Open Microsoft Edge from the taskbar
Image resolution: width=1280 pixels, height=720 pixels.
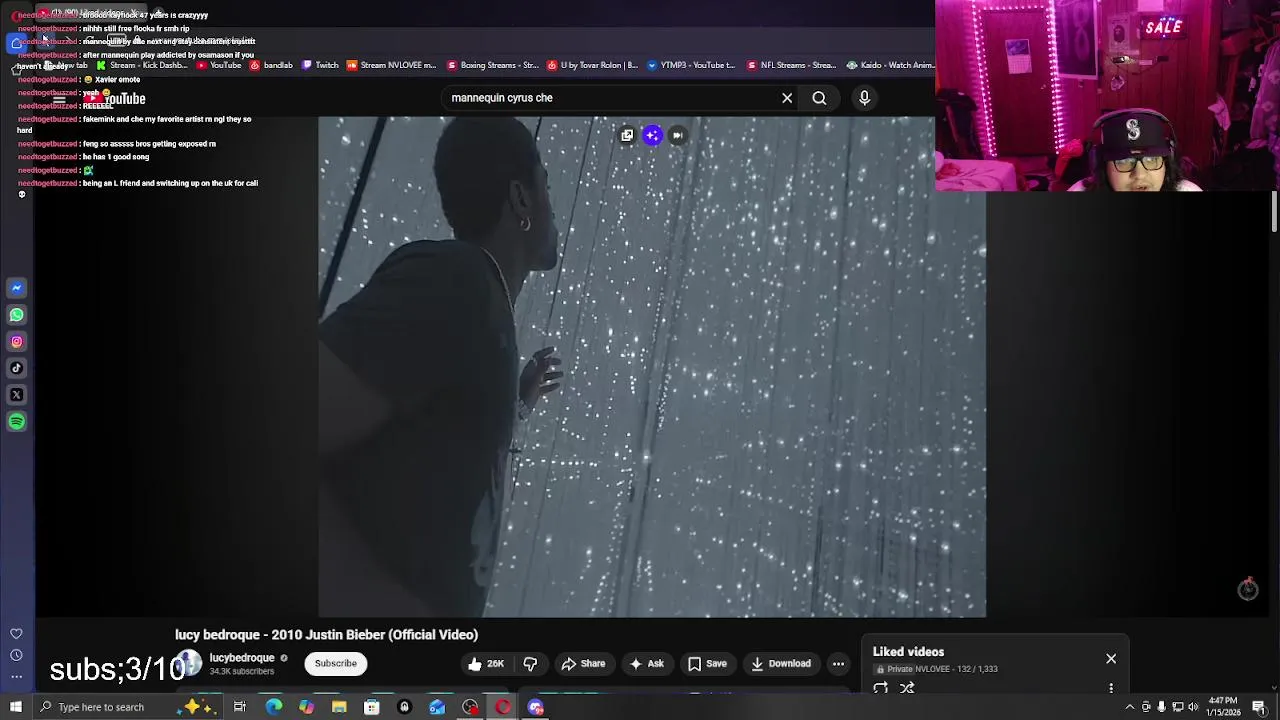tap(273, 707)
